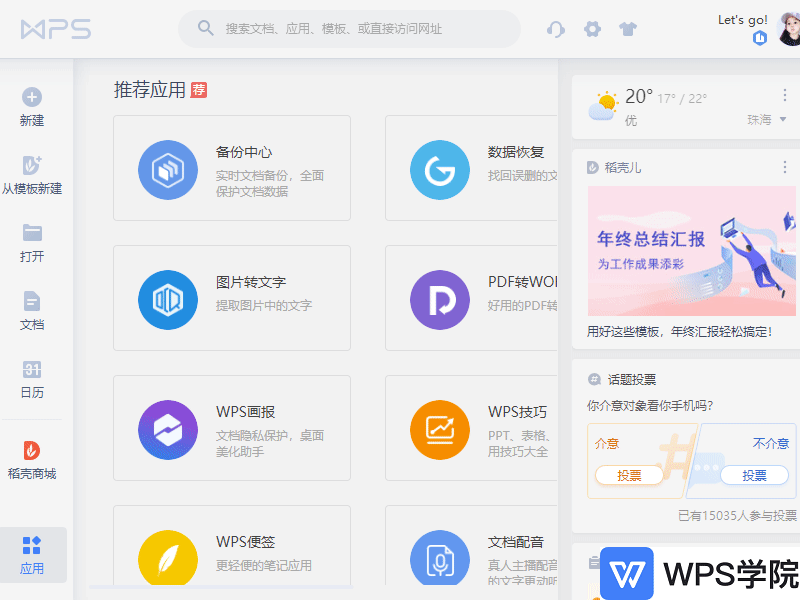Click the headset customer support icon

coord(556,30)
